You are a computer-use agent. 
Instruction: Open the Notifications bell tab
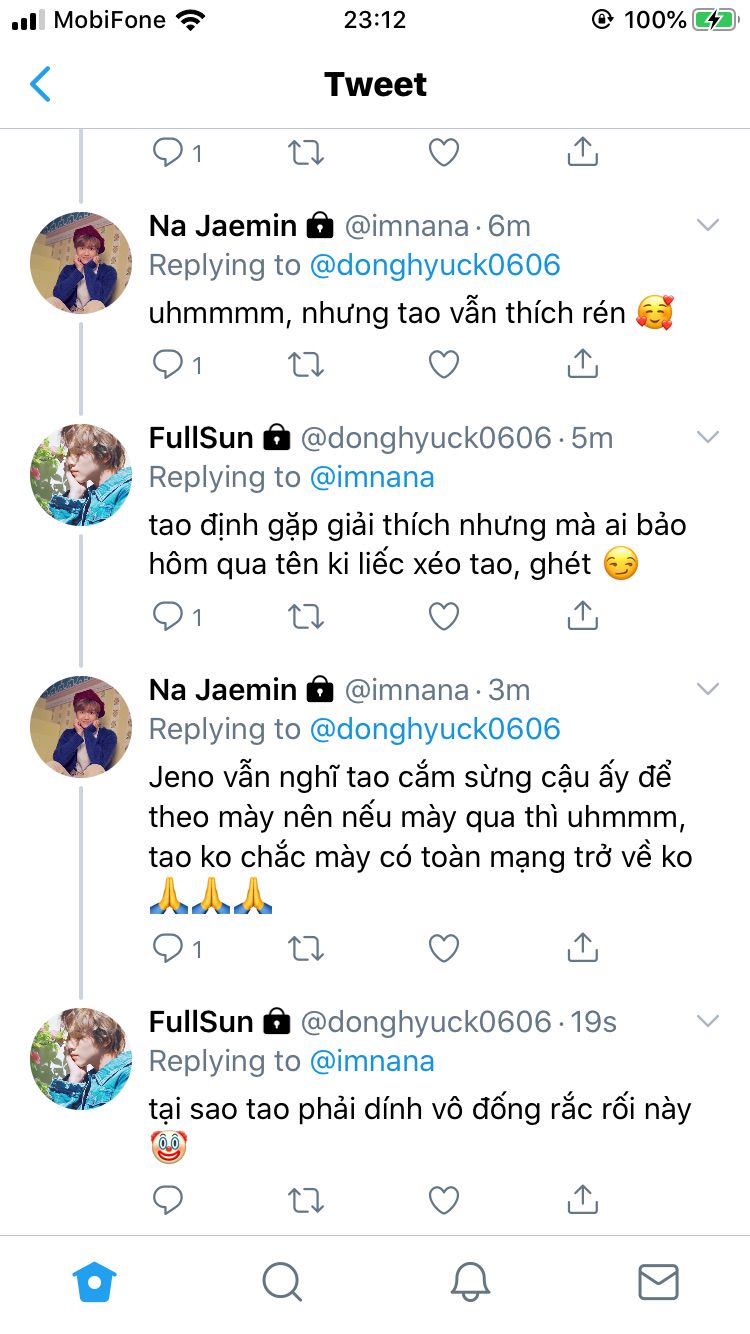(x=469, y=1281)
